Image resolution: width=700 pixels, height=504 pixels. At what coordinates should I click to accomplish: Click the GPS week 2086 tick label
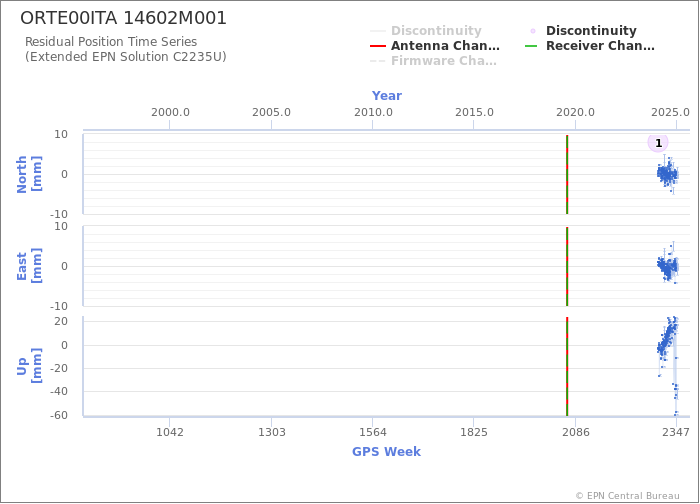pyautogui.click(x=575, y=432)
